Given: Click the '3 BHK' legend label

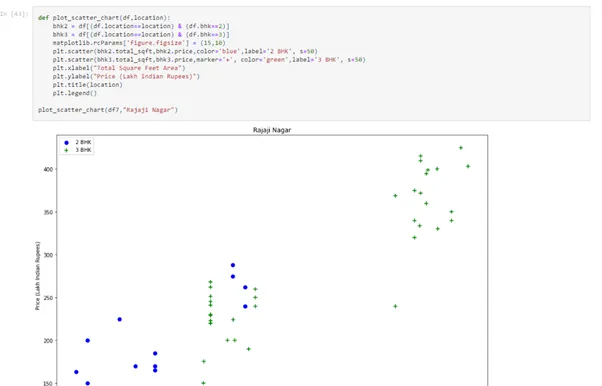Looking at the screenshot, I should pyautogui.click(x=83, y=150).
